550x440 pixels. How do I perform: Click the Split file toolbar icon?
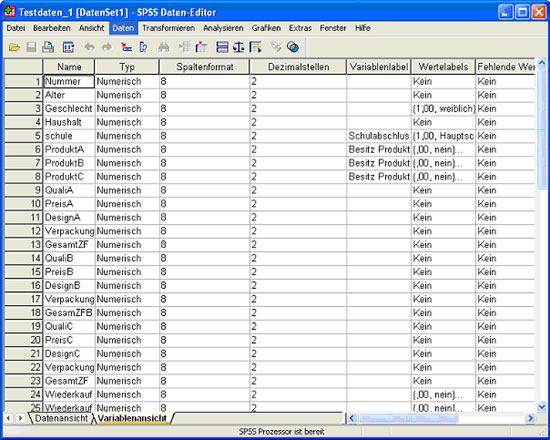222,47
